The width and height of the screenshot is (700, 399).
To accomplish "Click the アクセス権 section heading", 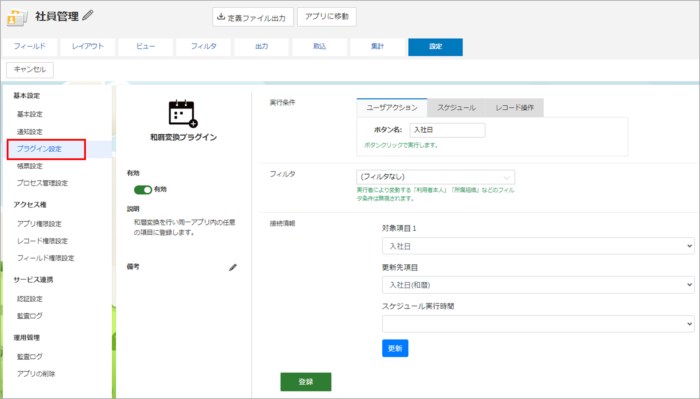I will point(30,205).
